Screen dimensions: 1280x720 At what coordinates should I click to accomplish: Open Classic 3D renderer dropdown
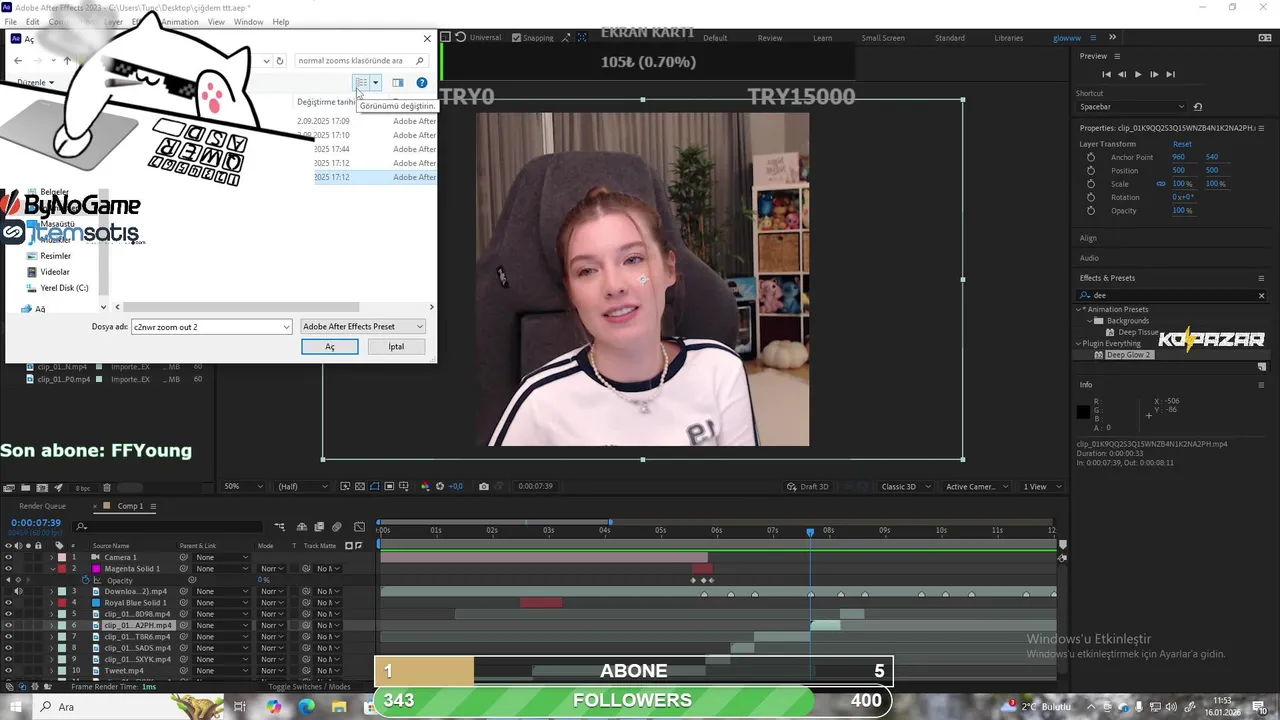[x=906, y=486]
